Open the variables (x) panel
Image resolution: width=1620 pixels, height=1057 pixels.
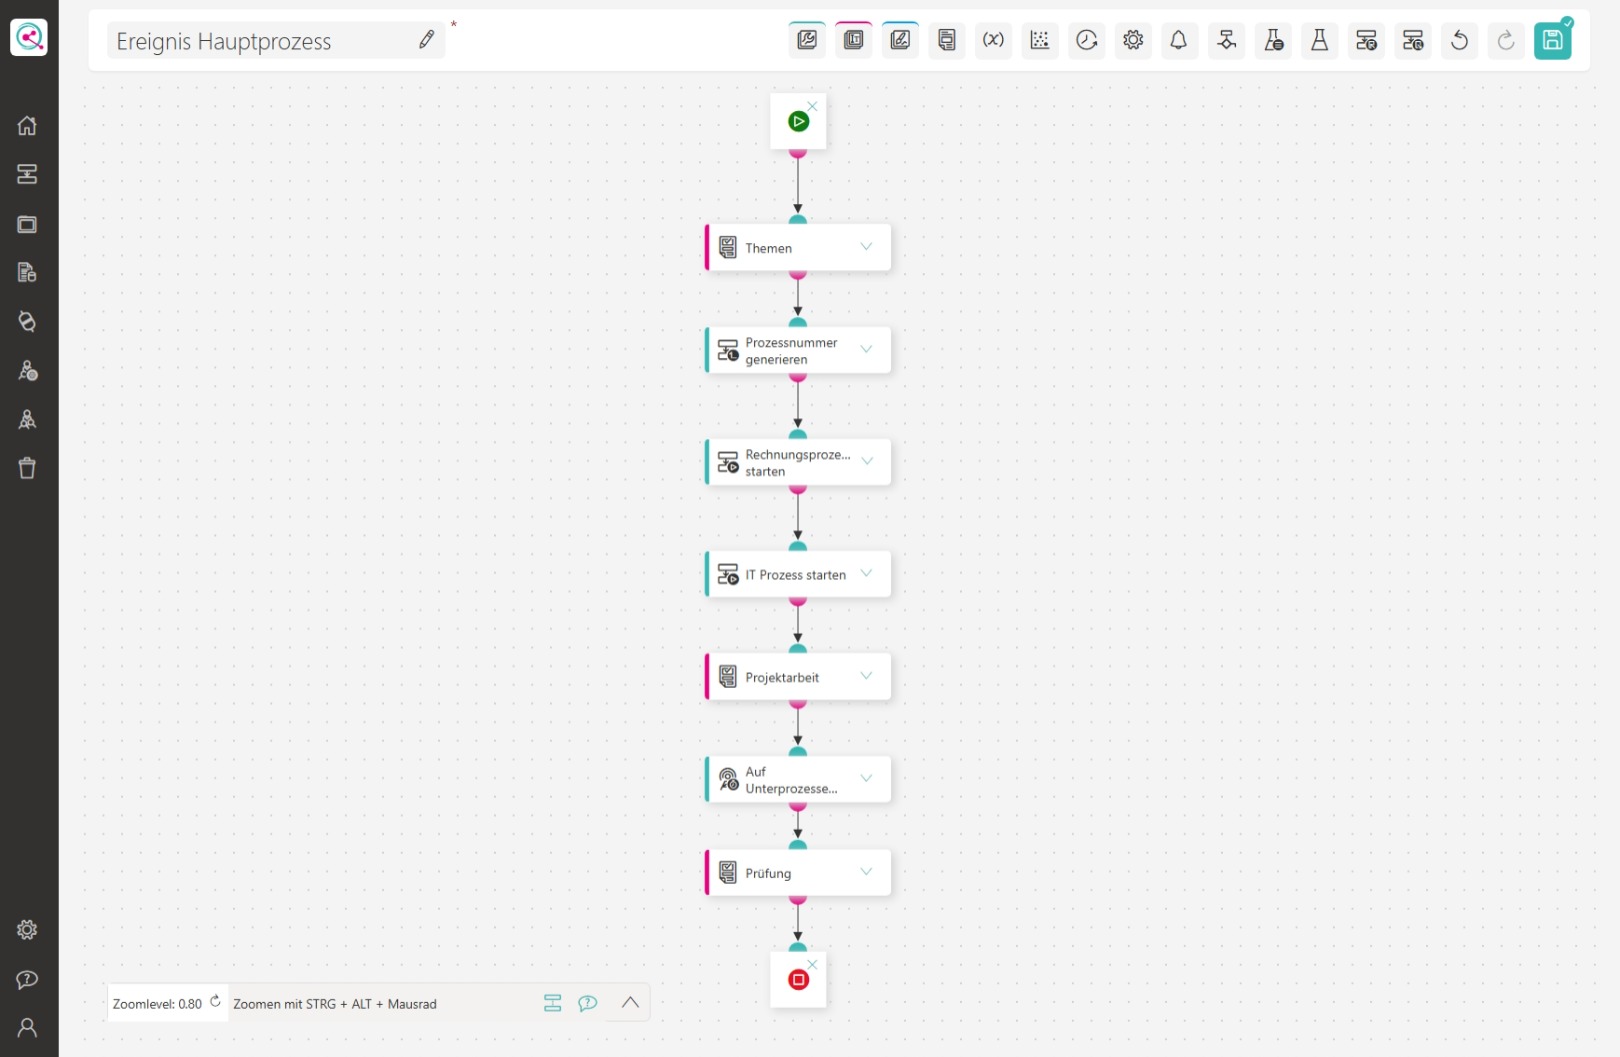993,40
